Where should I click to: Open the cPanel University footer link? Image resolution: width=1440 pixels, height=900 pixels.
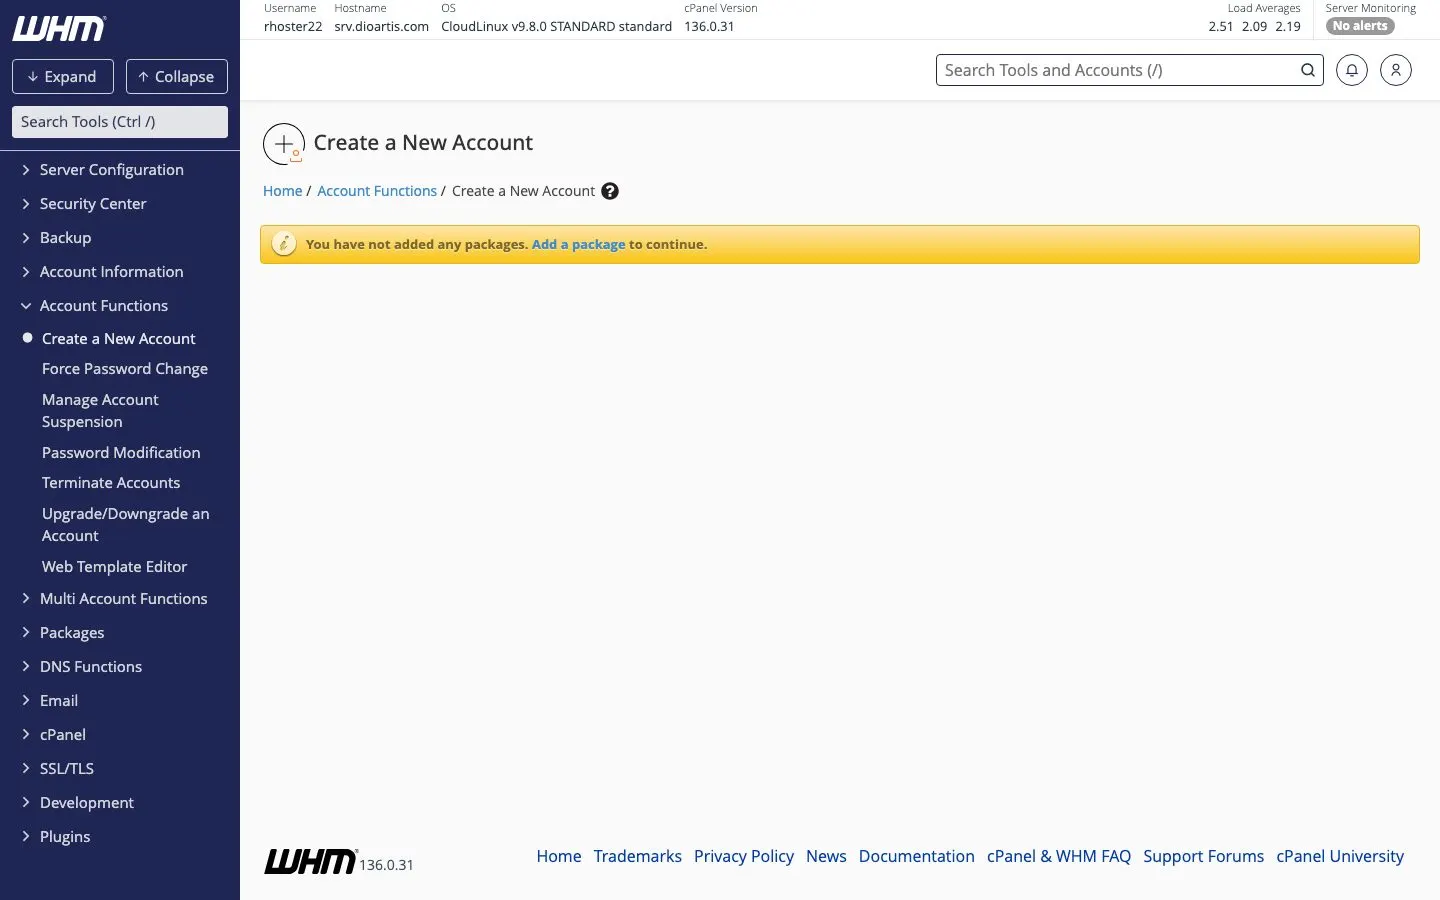(1340, 856)
